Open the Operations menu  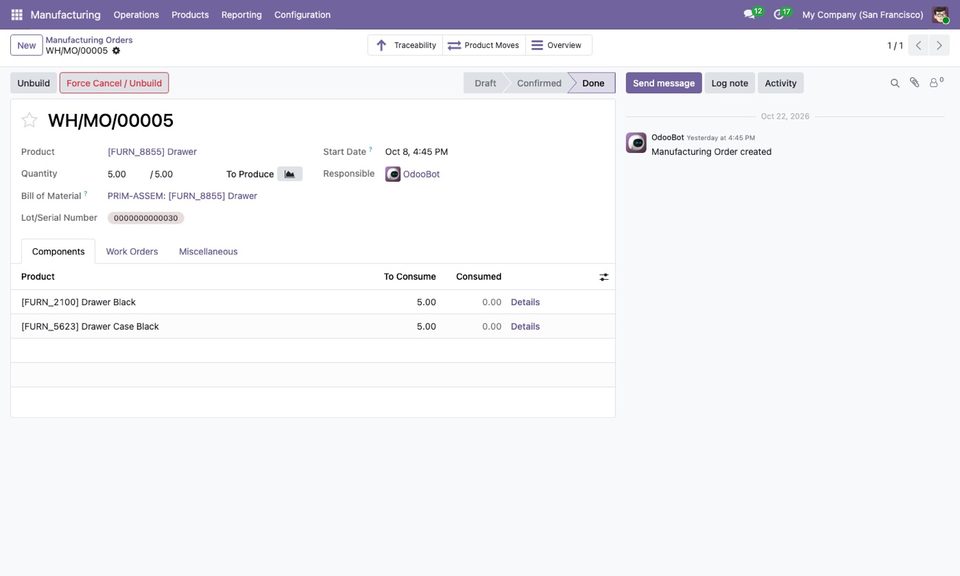coord(136,15)
